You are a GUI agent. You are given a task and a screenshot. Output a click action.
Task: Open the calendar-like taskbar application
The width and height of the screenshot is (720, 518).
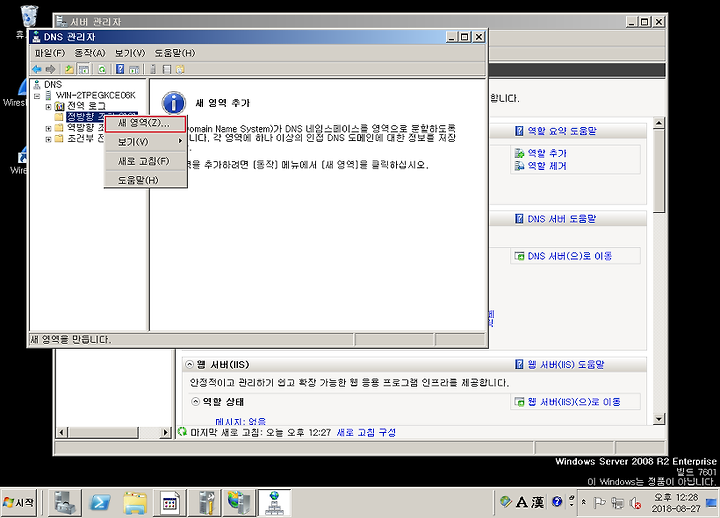[x=169, y=502]
